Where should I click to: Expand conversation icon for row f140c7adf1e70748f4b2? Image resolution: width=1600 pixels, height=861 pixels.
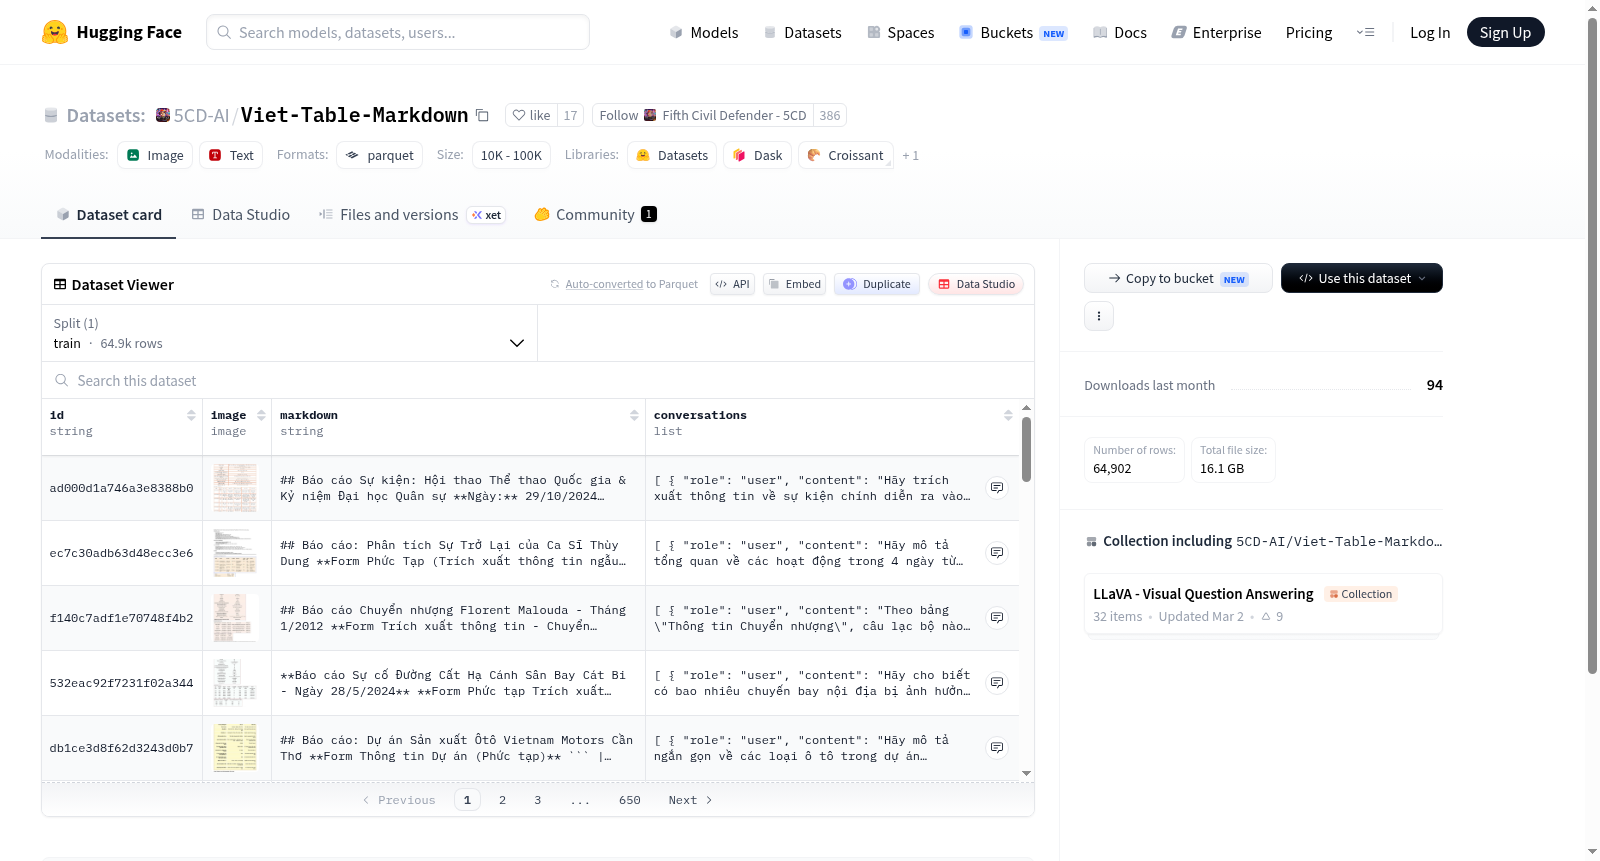tap(997, 618)
